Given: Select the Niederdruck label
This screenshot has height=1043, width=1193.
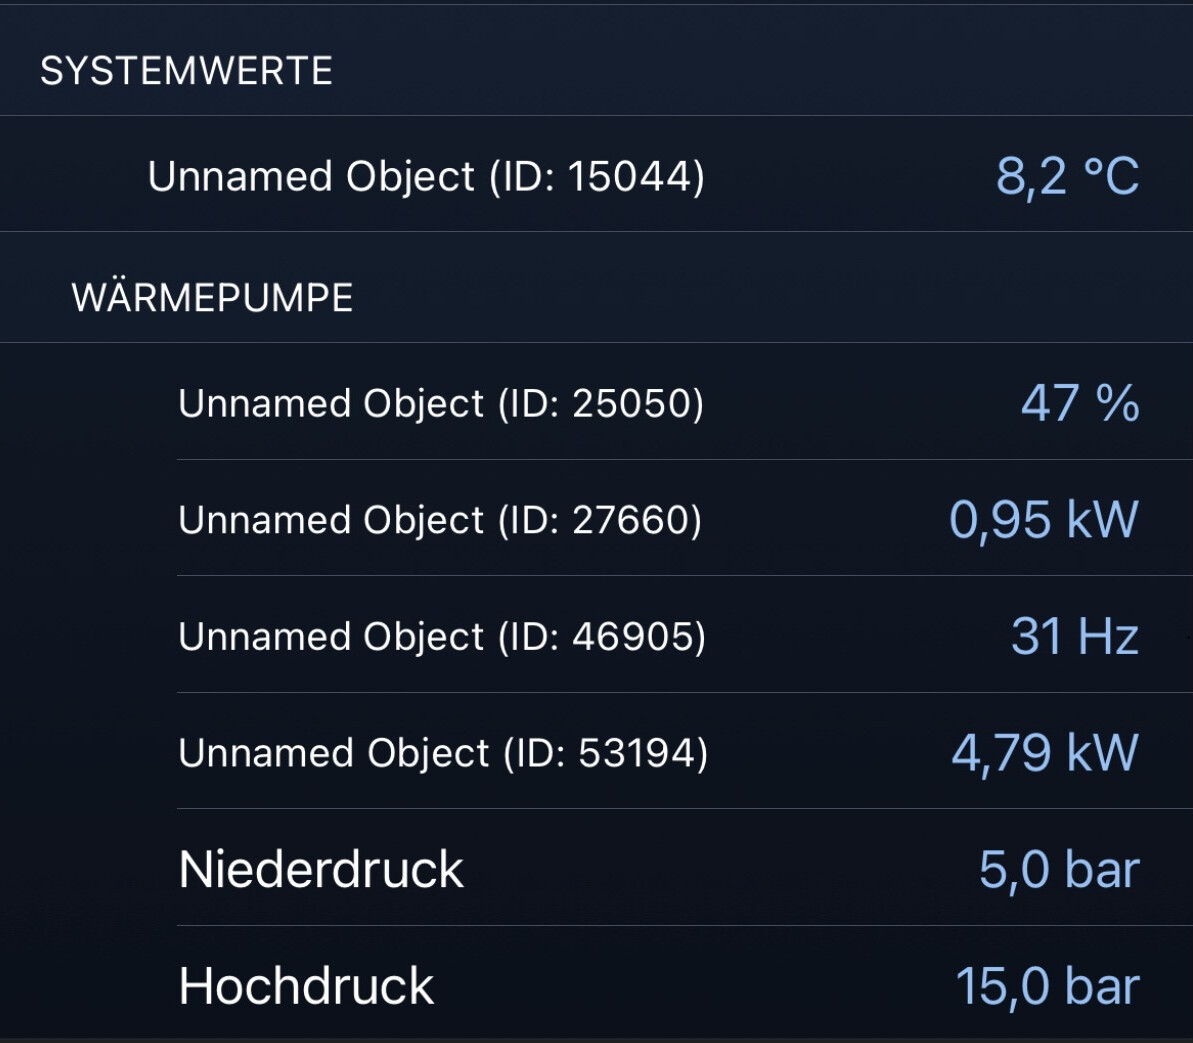Looking at the screenshot, I should tap(321, 869).
